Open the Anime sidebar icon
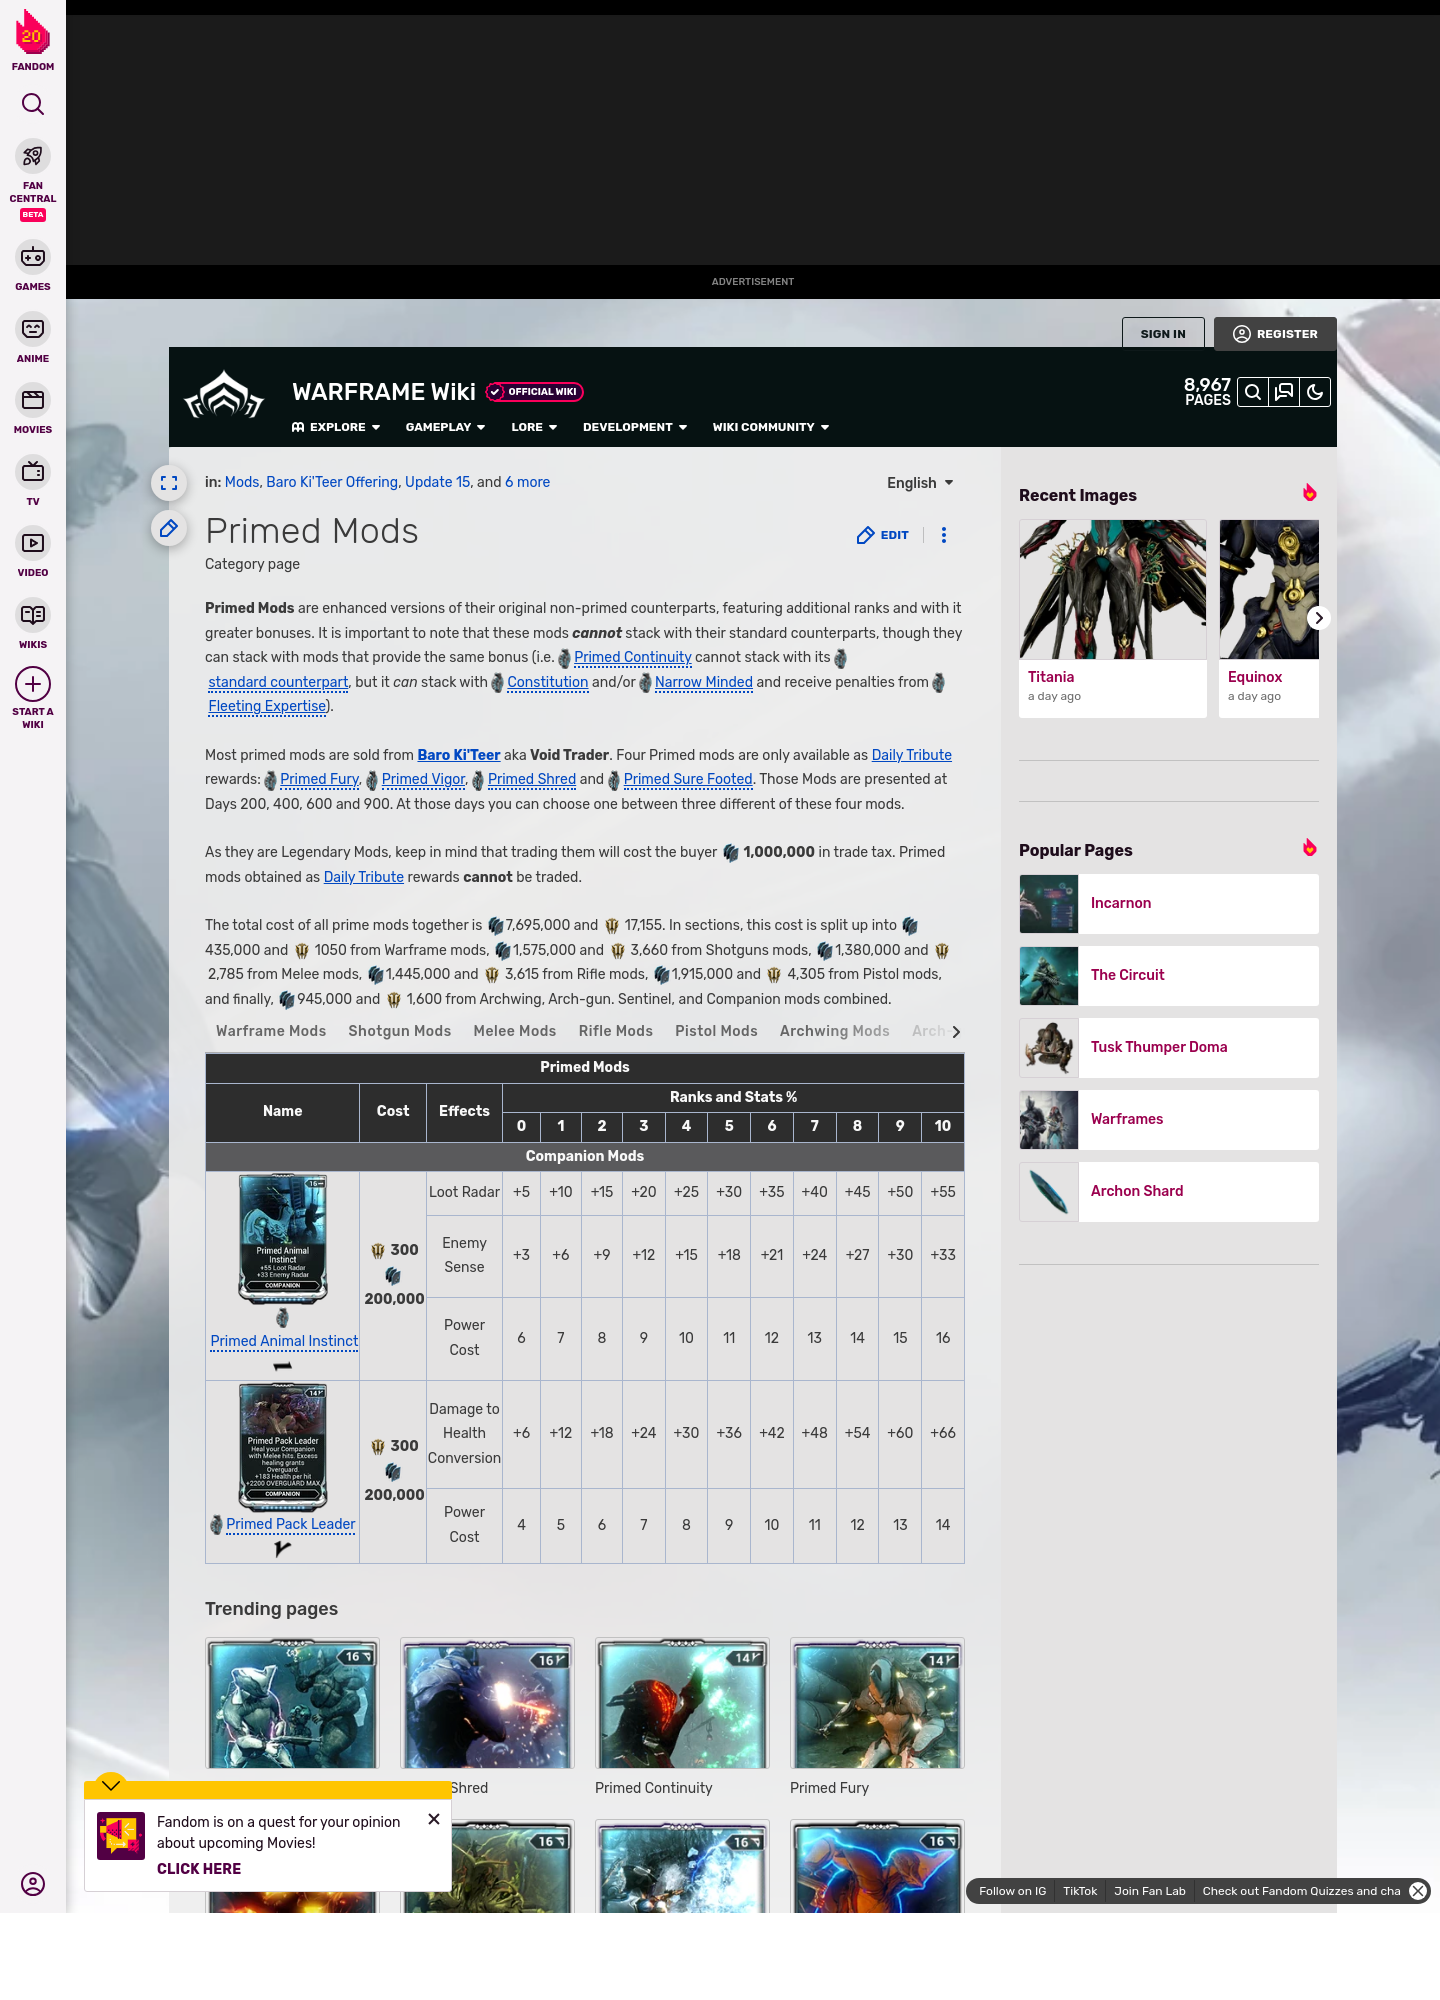 33,329
